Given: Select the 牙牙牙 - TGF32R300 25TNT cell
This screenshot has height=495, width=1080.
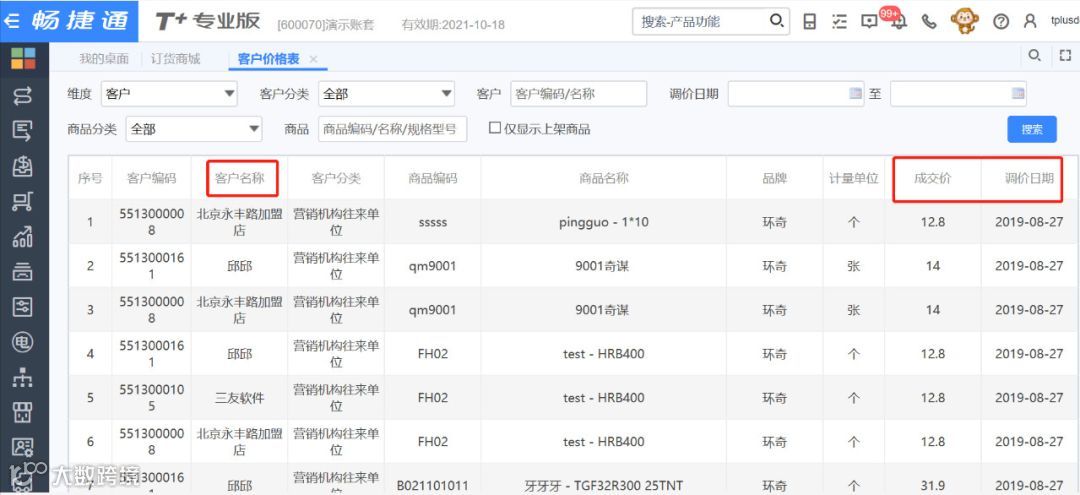Looking at the screenshot, I should point(603,485).
